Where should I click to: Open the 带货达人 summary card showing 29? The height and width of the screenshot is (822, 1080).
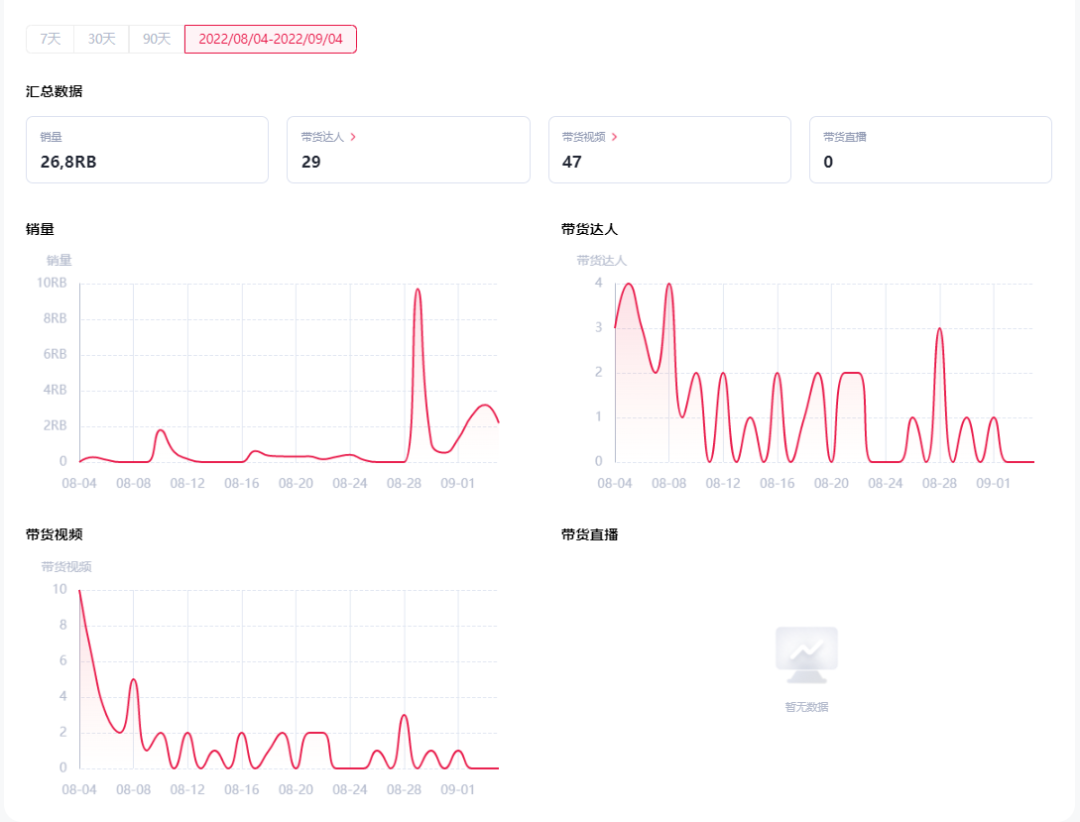(408, 150)
